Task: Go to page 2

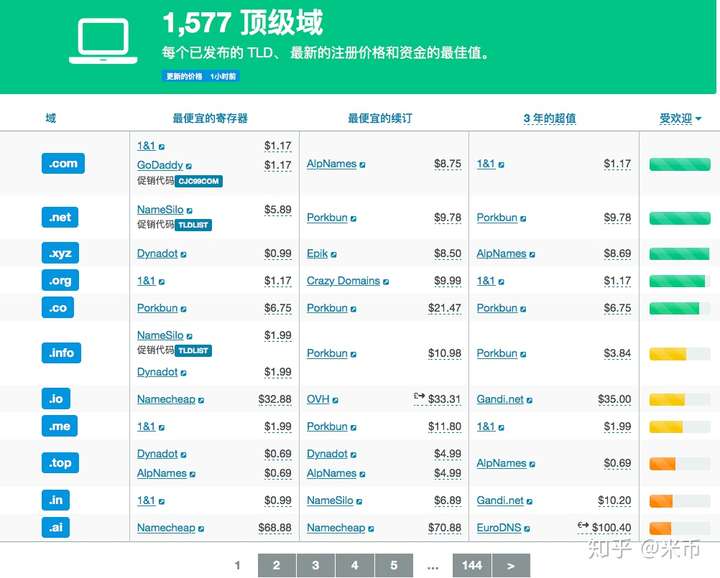Action: tap(277, 566)
